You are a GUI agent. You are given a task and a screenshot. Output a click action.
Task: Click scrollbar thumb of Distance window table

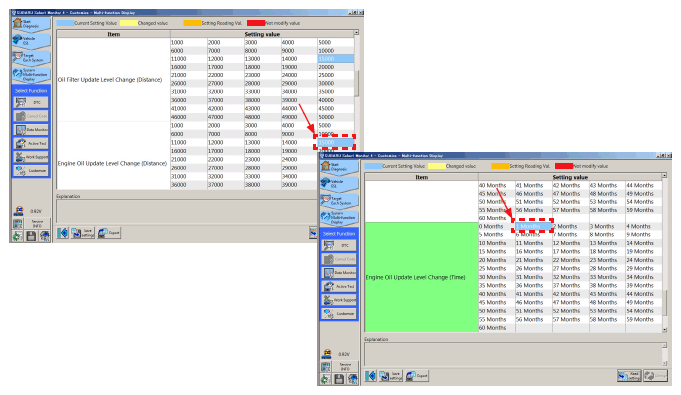357,83
